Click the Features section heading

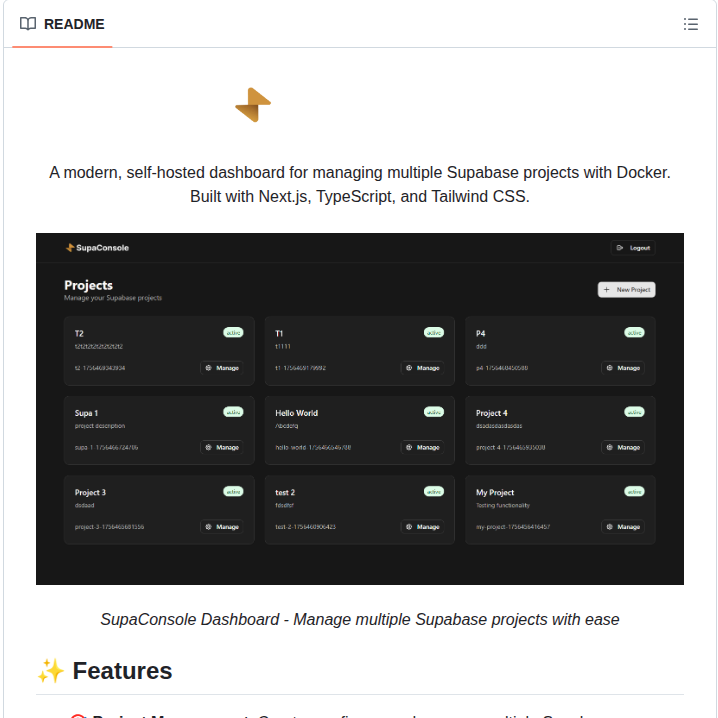tap(122, 671)
